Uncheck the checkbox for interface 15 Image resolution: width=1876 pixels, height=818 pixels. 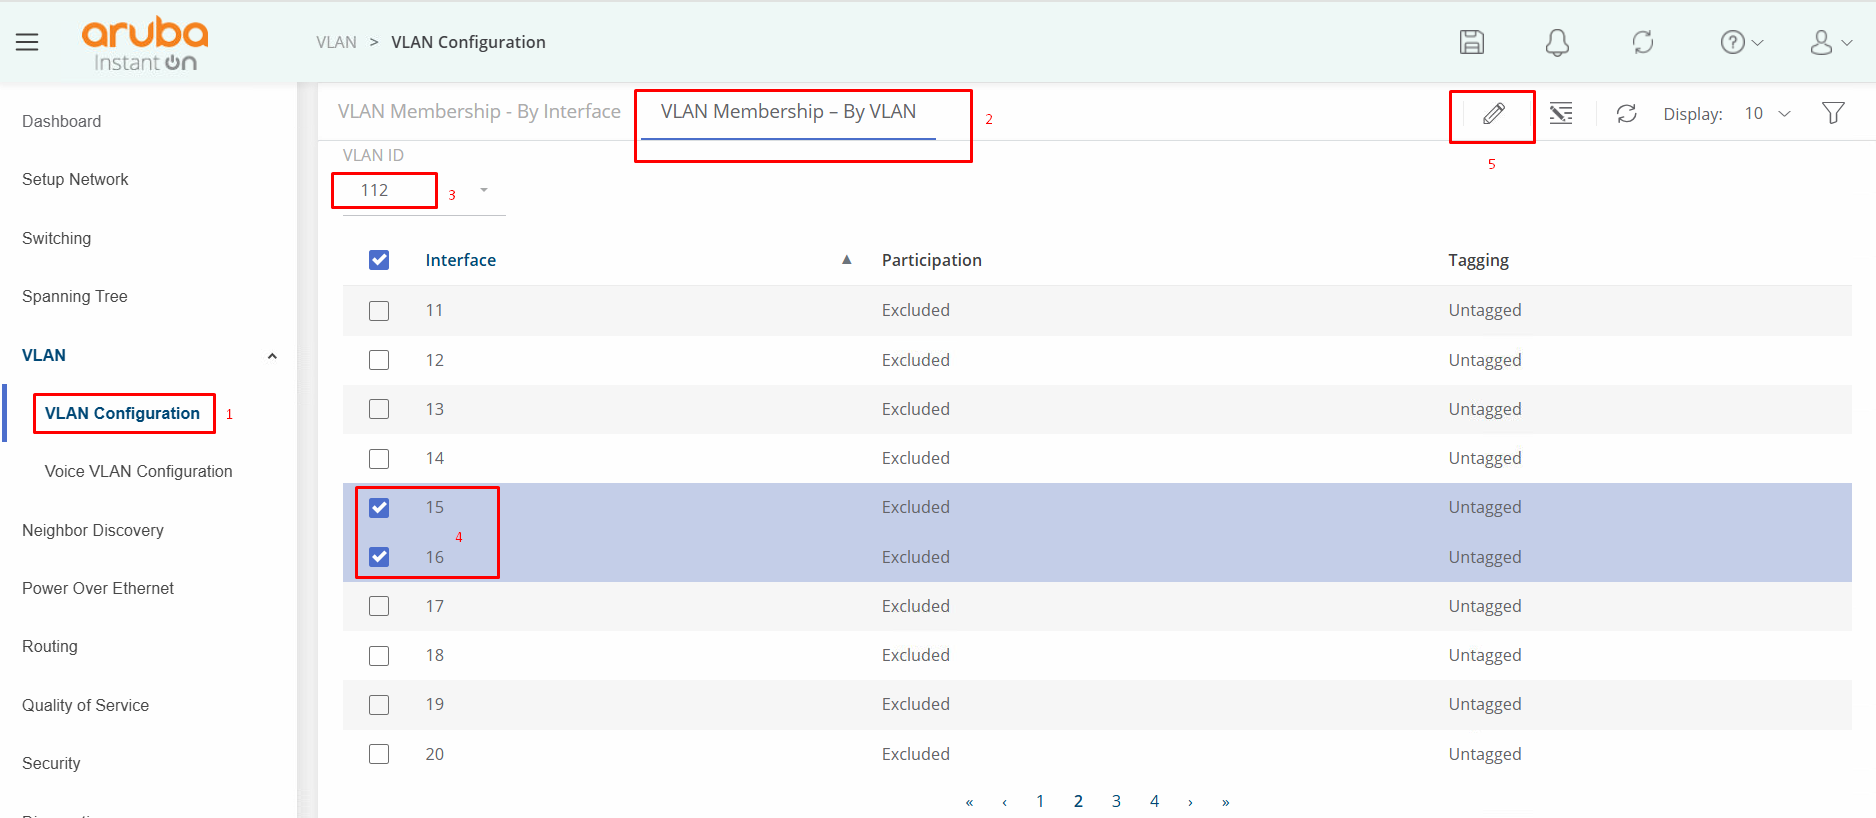[379, 508]
